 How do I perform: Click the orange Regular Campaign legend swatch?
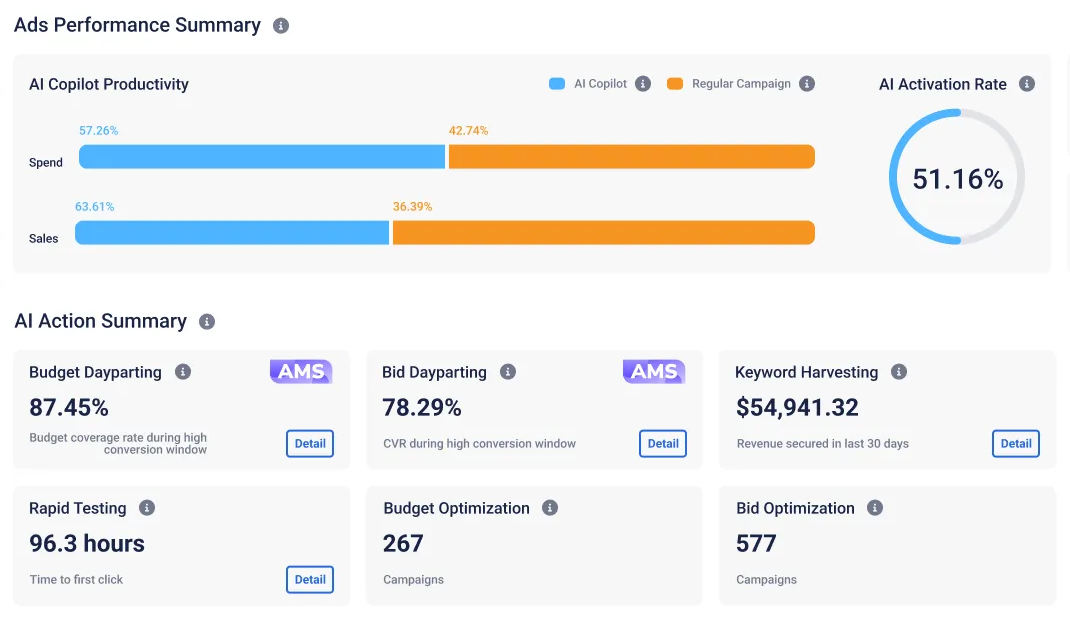(x=675, y=84)
